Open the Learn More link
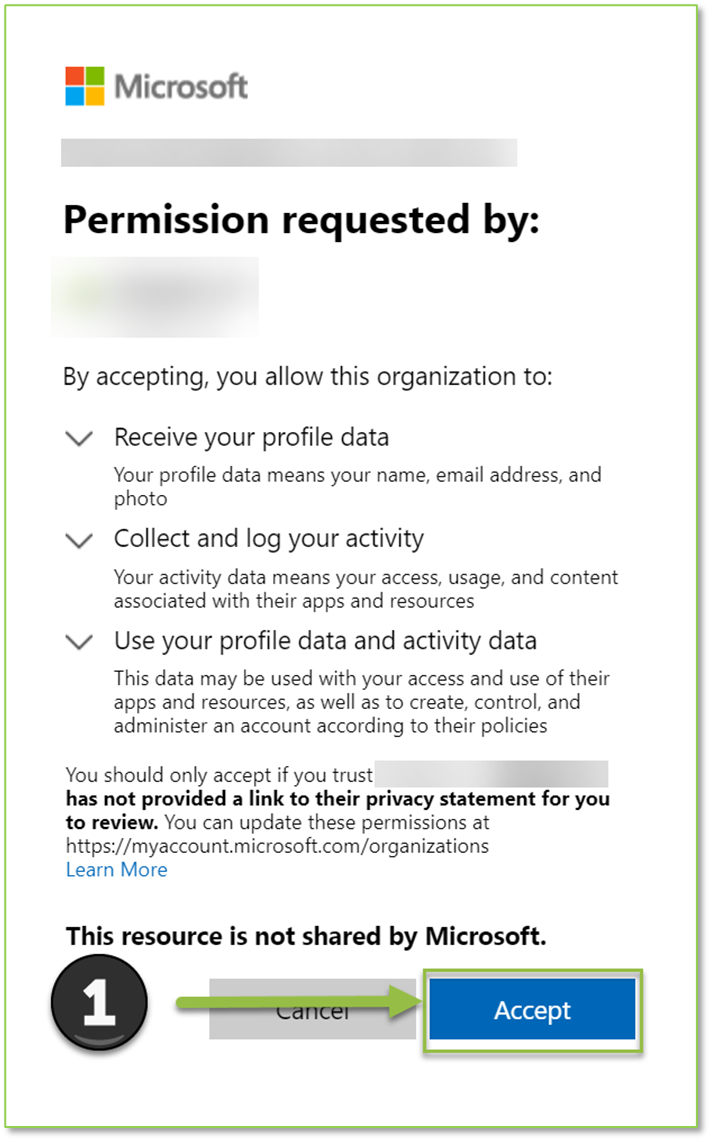The image size is (711, 1141). tap(116, 869)
